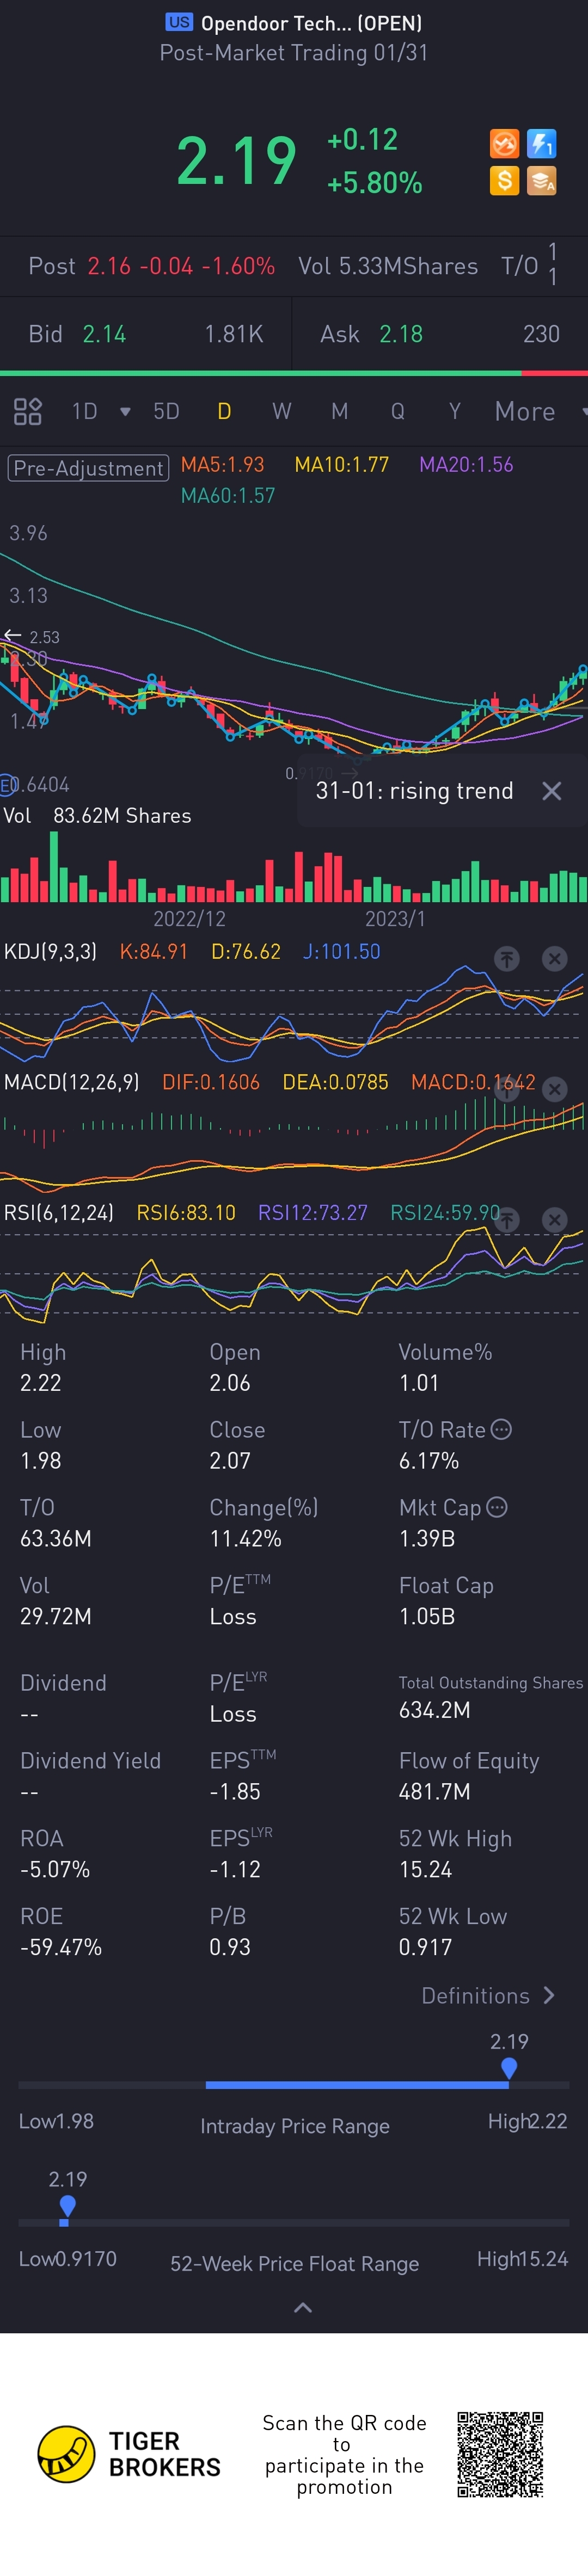
Task: Click the bid-ask ratio bar
Action: (x=294, y=373)
